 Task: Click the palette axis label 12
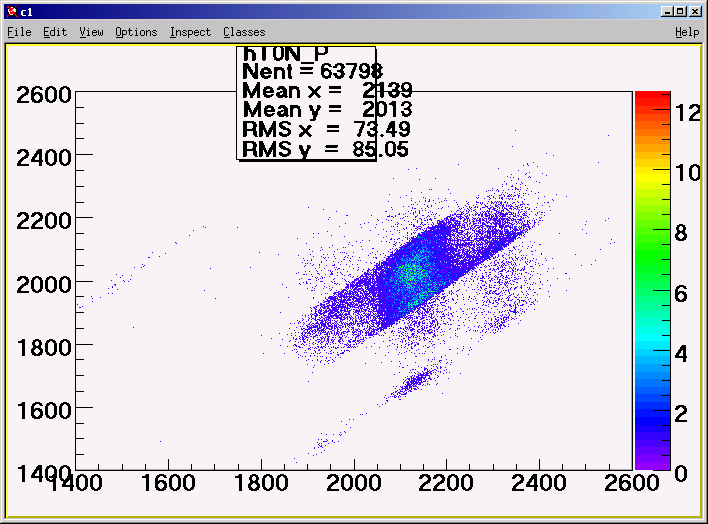[x=688, y=113]
